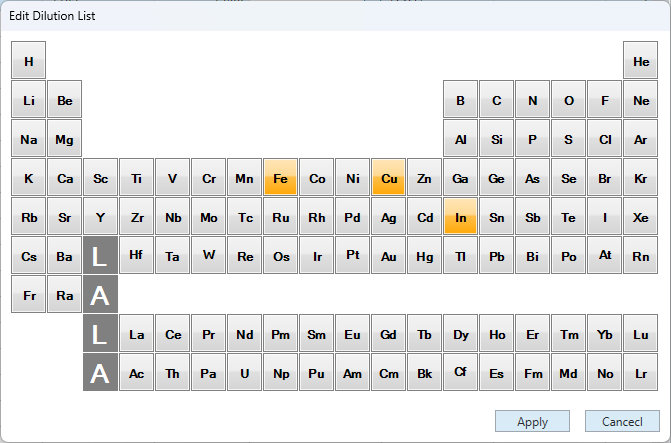Select the He element tile

tap(641, 60)
